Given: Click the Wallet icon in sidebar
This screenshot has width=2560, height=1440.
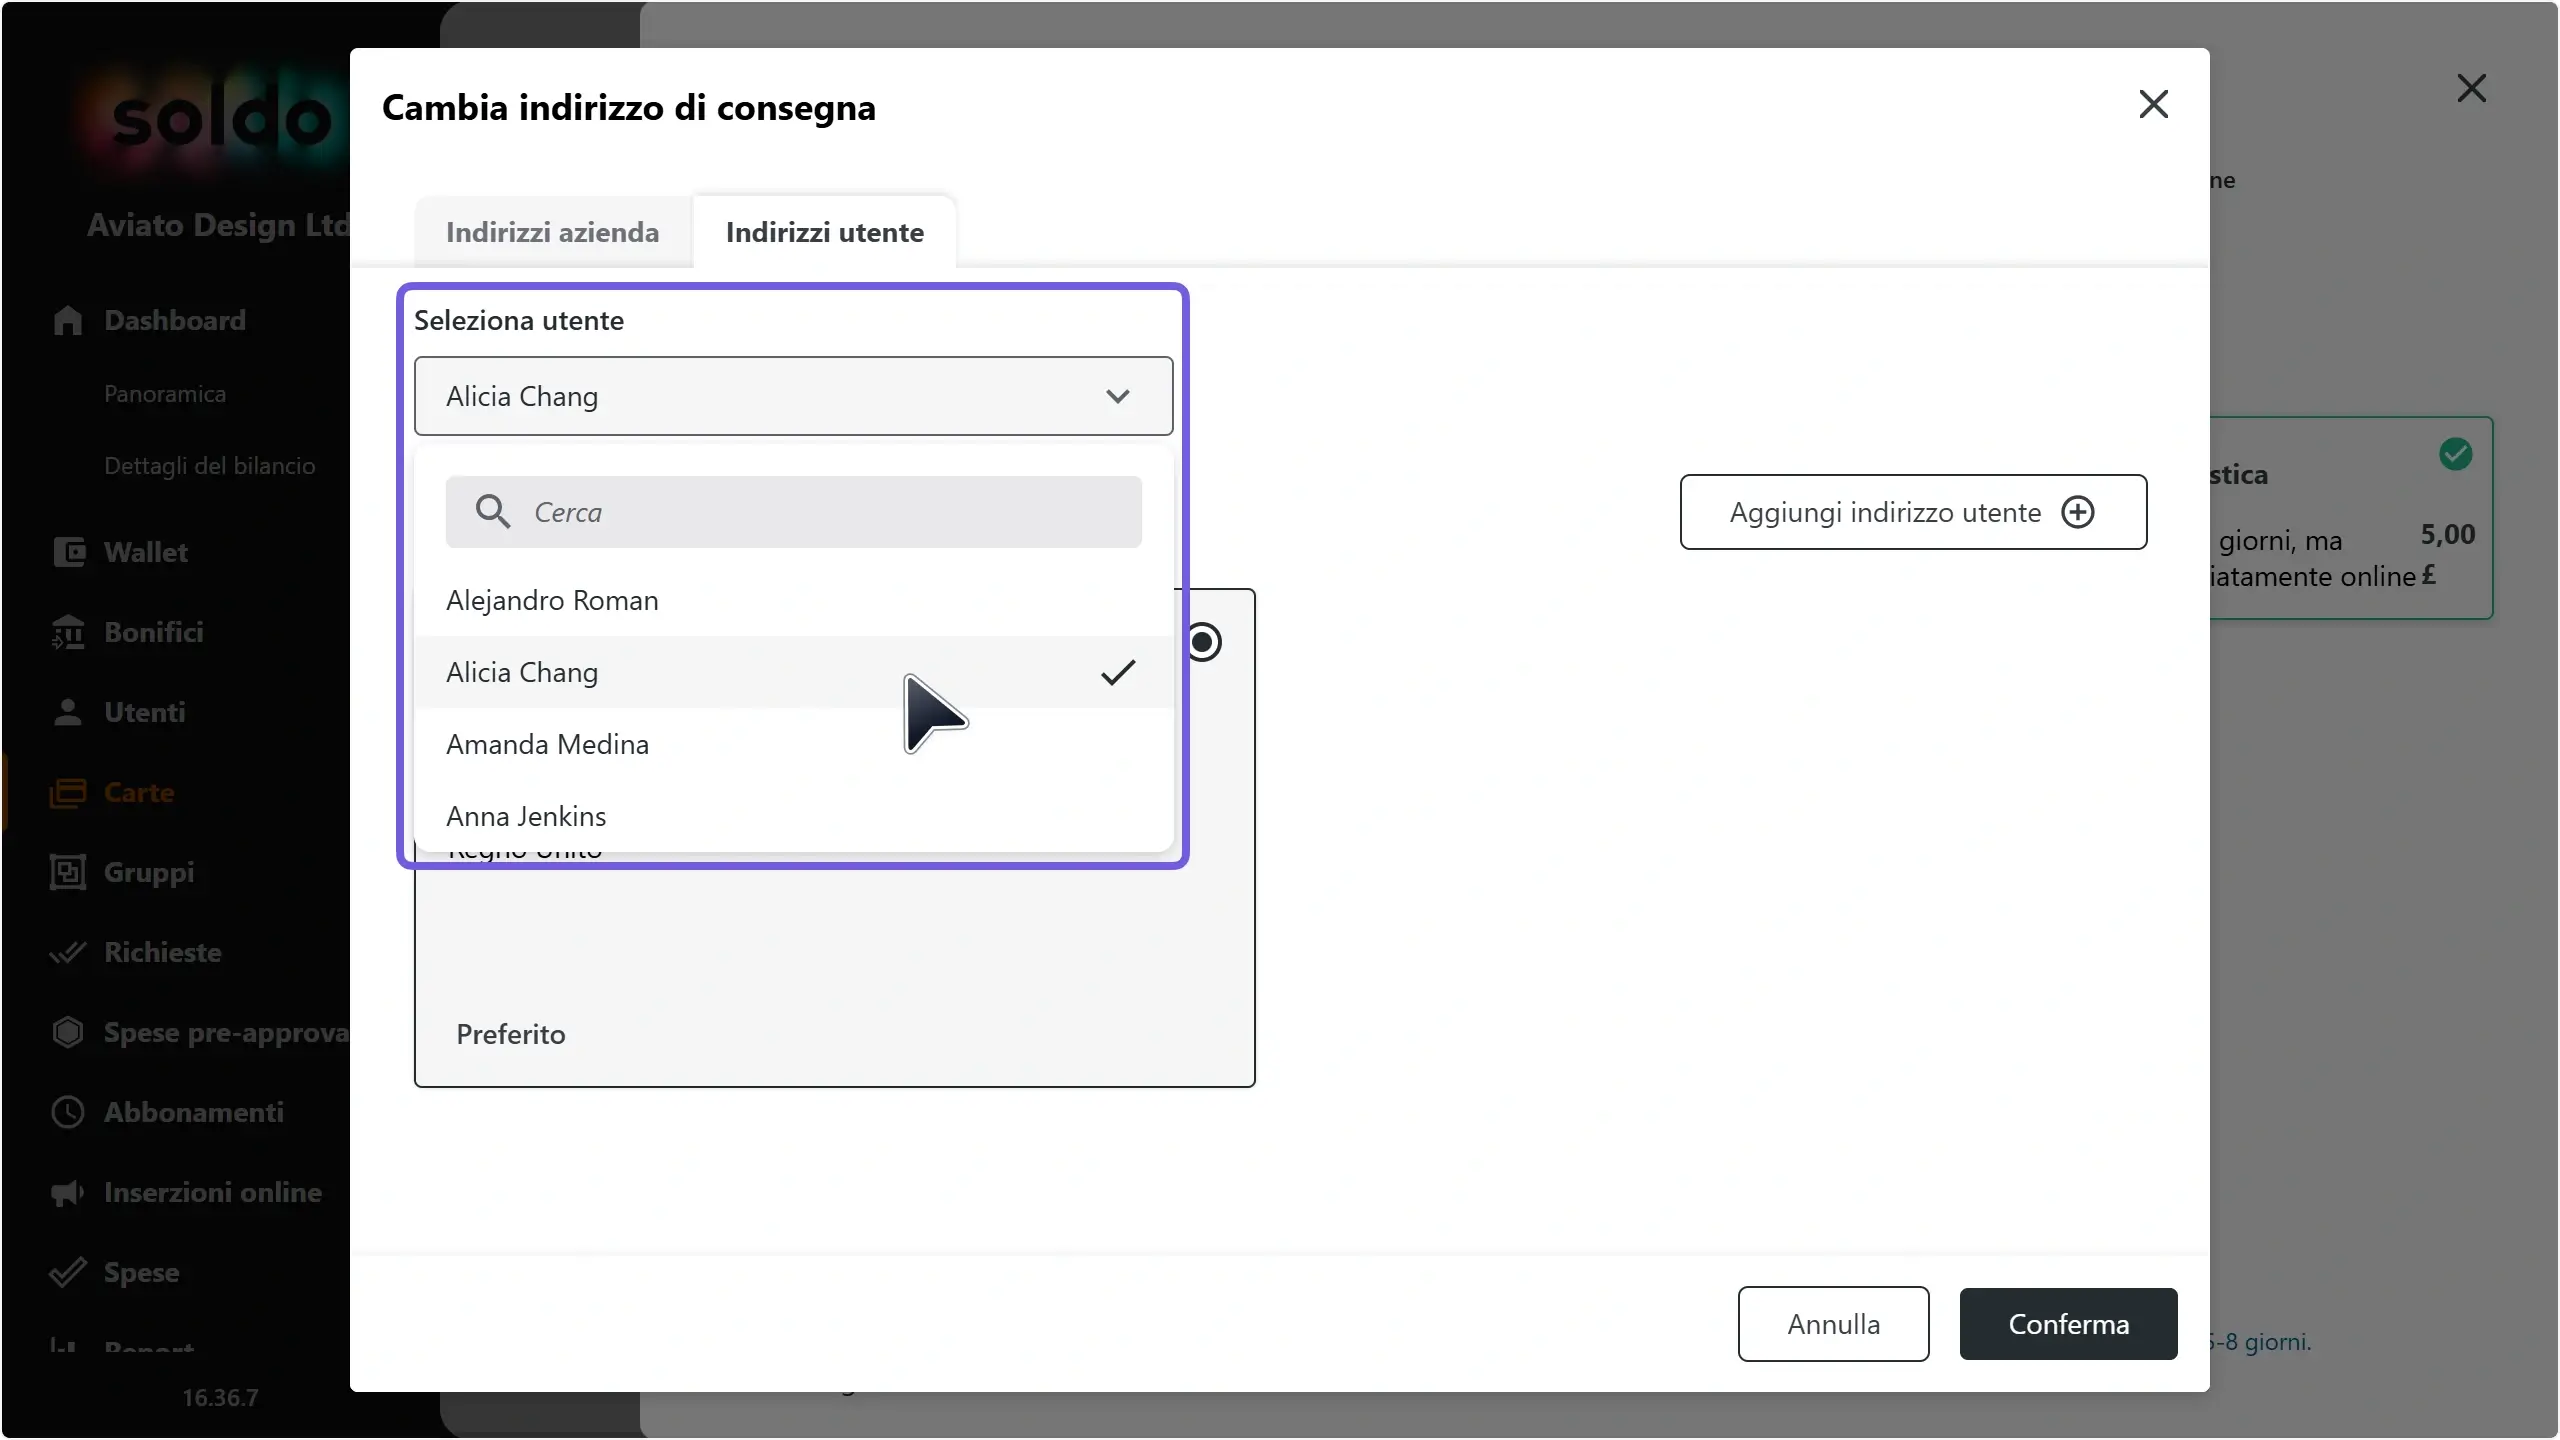Looking at the screenshot, I should tap(69, 552).
